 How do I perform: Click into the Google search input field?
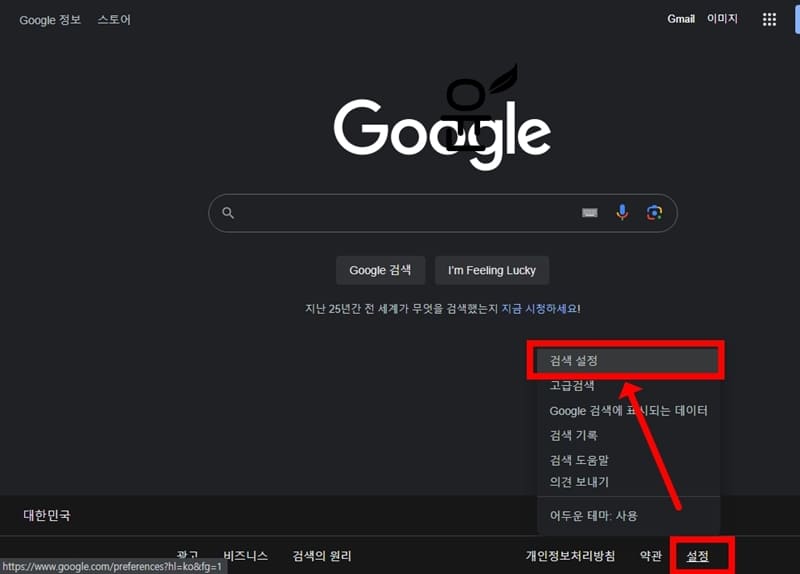[443, 213]
